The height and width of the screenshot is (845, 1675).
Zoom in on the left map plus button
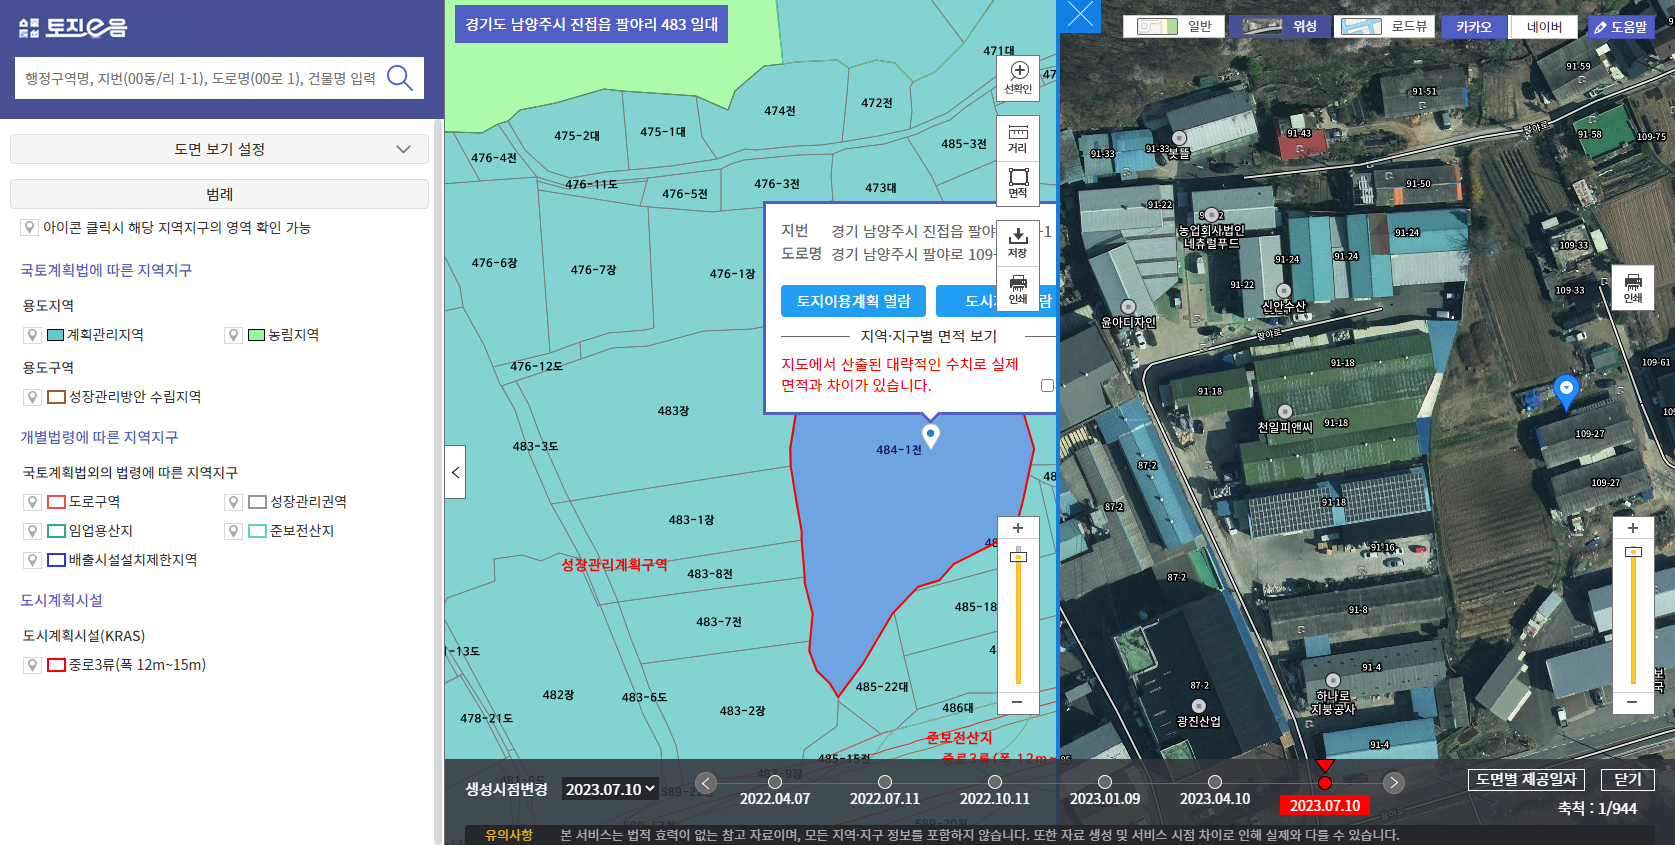click(1018, 528)
